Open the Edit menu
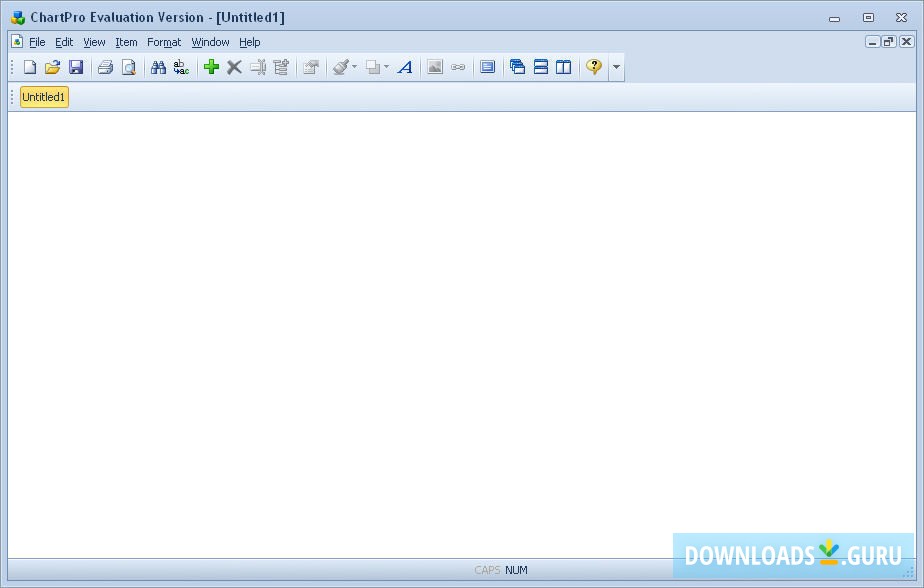The width and height of the screenshot is (924, 588). pyautogui.click(x=64, y=42)
